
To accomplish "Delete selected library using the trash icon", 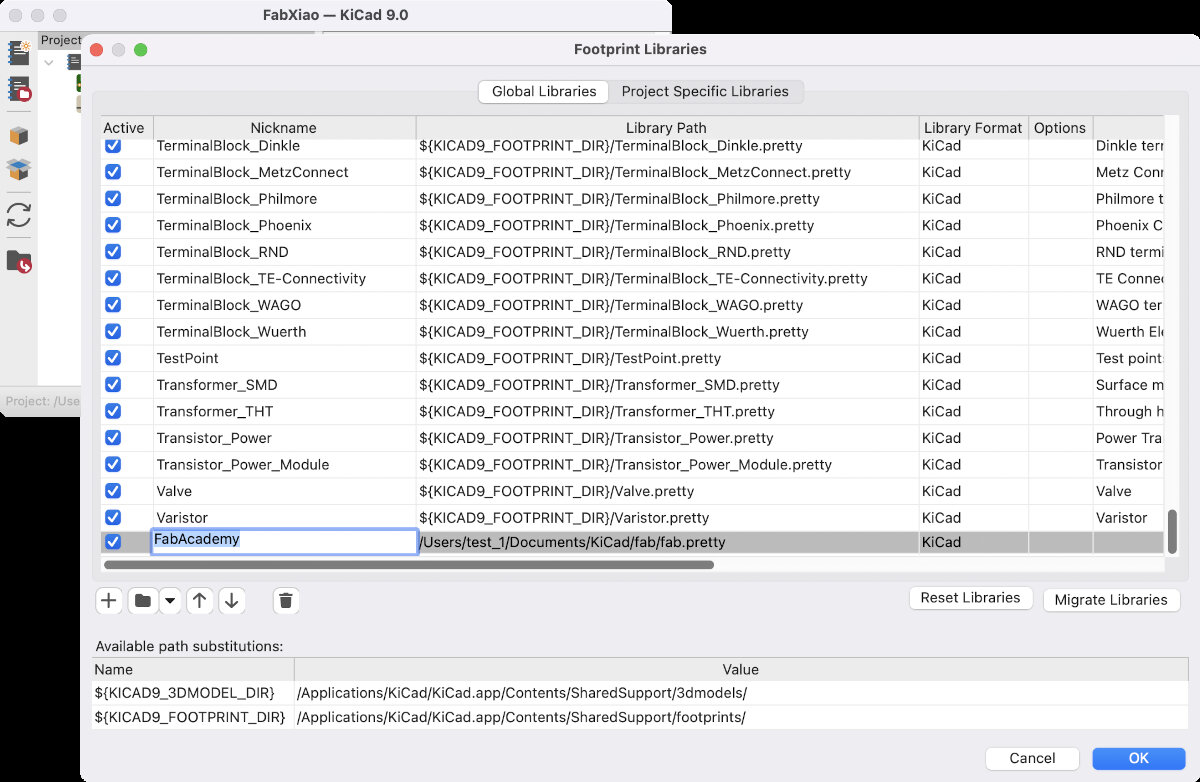I will click(x=286, y=600).
